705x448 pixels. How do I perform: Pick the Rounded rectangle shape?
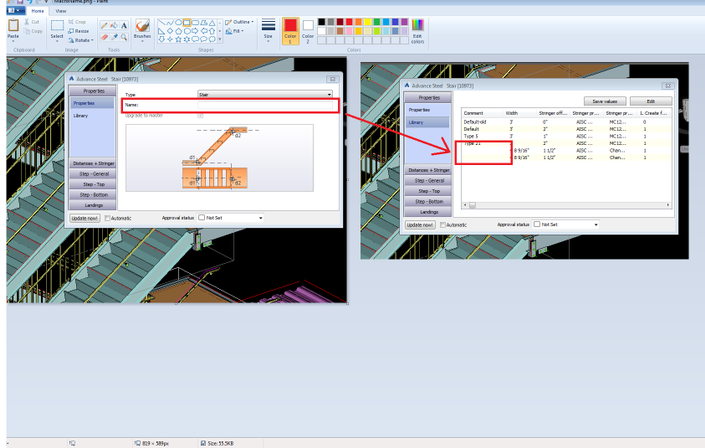click(x=195, y=22)
